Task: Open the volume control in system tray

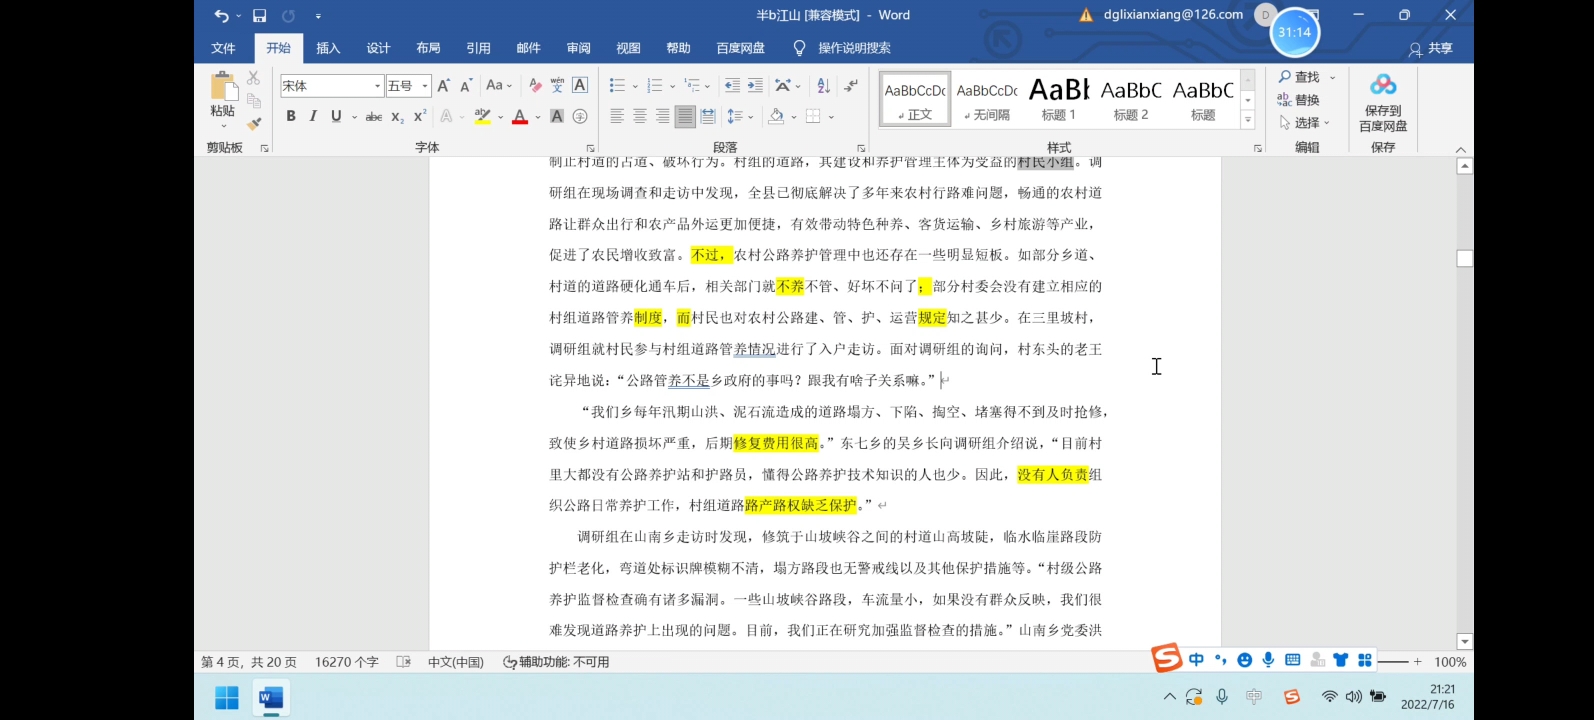Action: tap(1354, 697)
